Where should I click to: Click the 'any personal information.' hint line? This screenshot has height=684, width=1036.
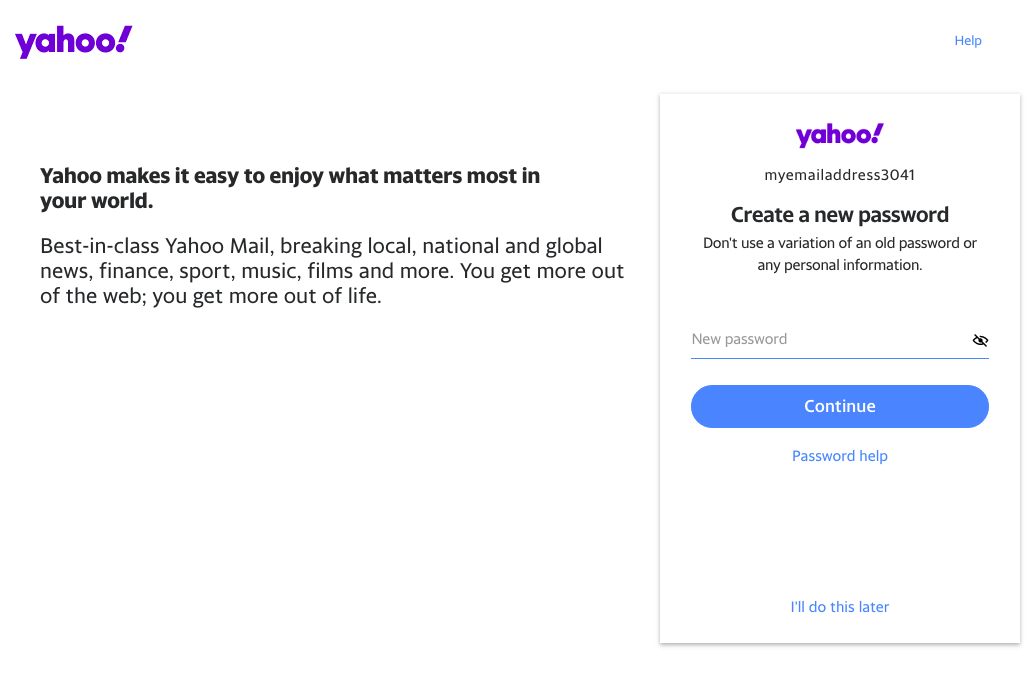point(839,265)
